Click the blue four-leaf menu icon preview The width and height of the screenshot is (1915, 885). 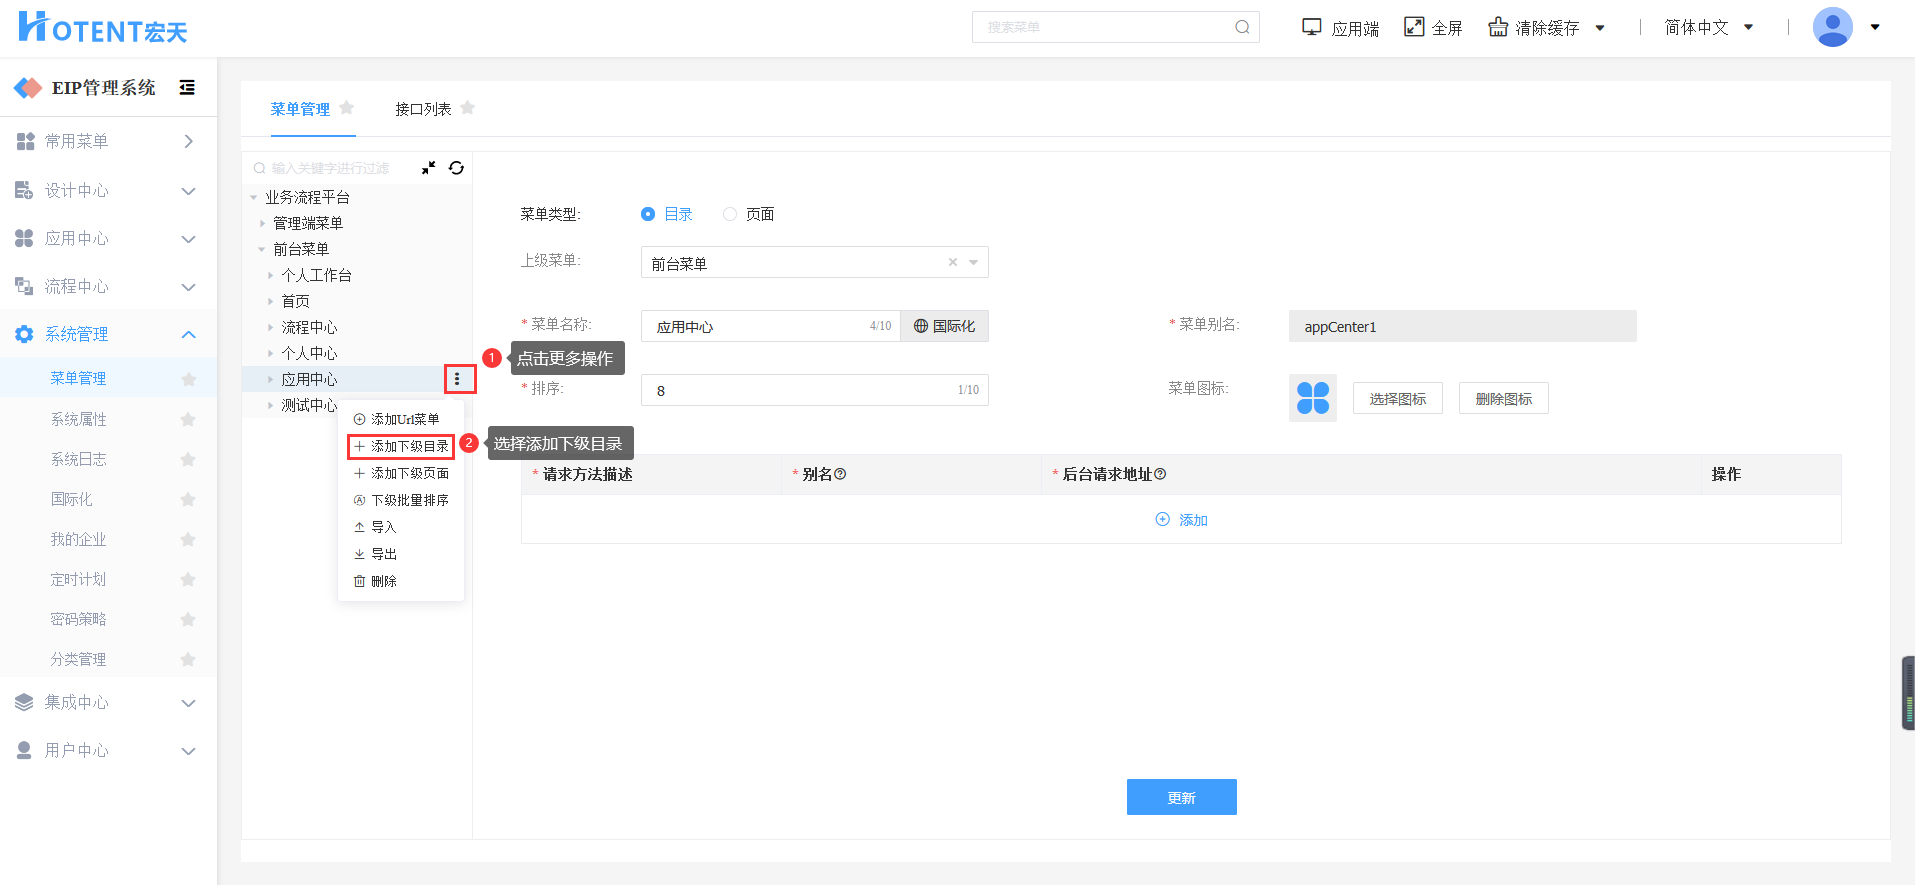(x=1313, y=398)
